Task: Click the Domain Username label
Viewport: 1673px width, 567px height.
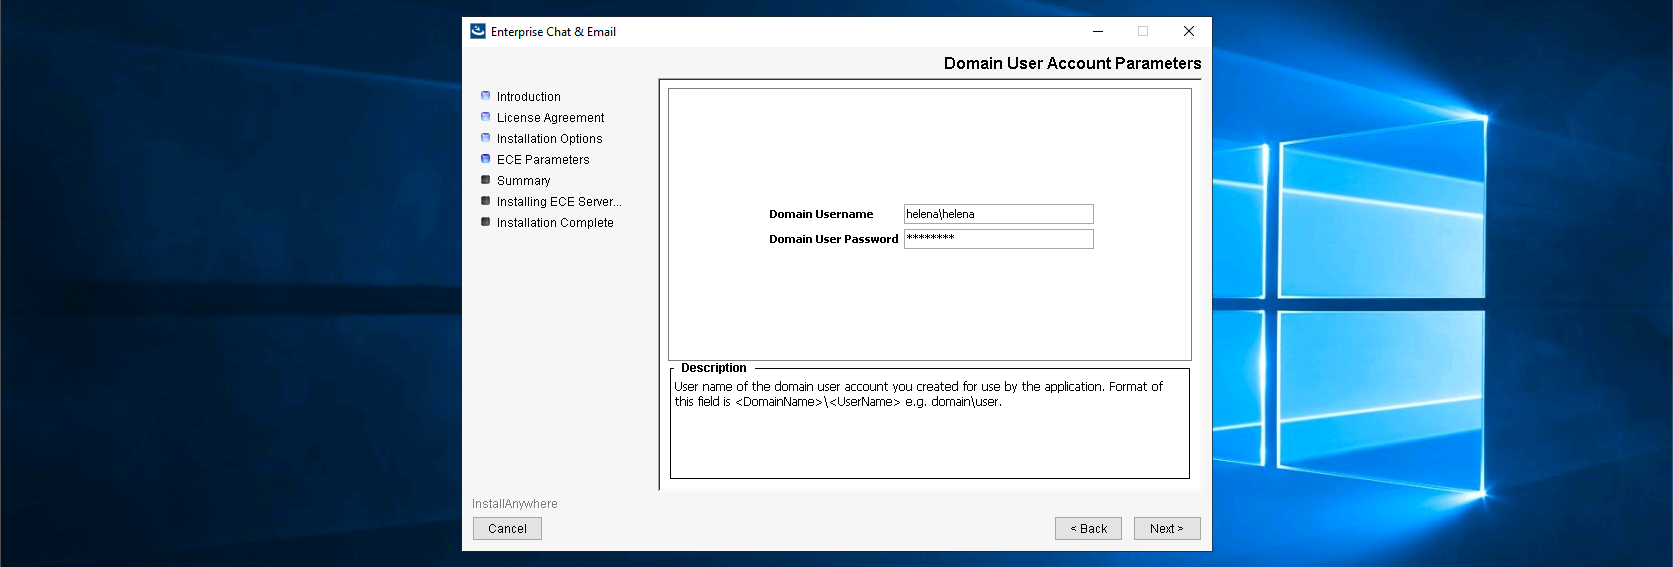Action: (821, 214)
